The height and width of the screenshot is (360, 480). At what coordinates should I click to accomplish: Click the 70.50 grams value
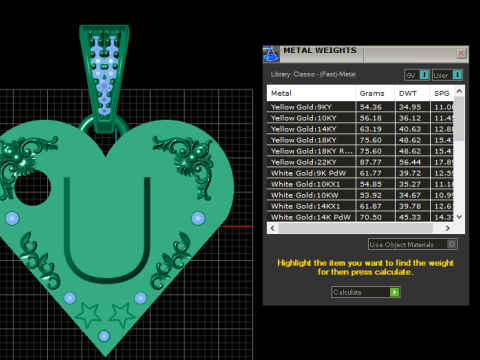point(371,217)
